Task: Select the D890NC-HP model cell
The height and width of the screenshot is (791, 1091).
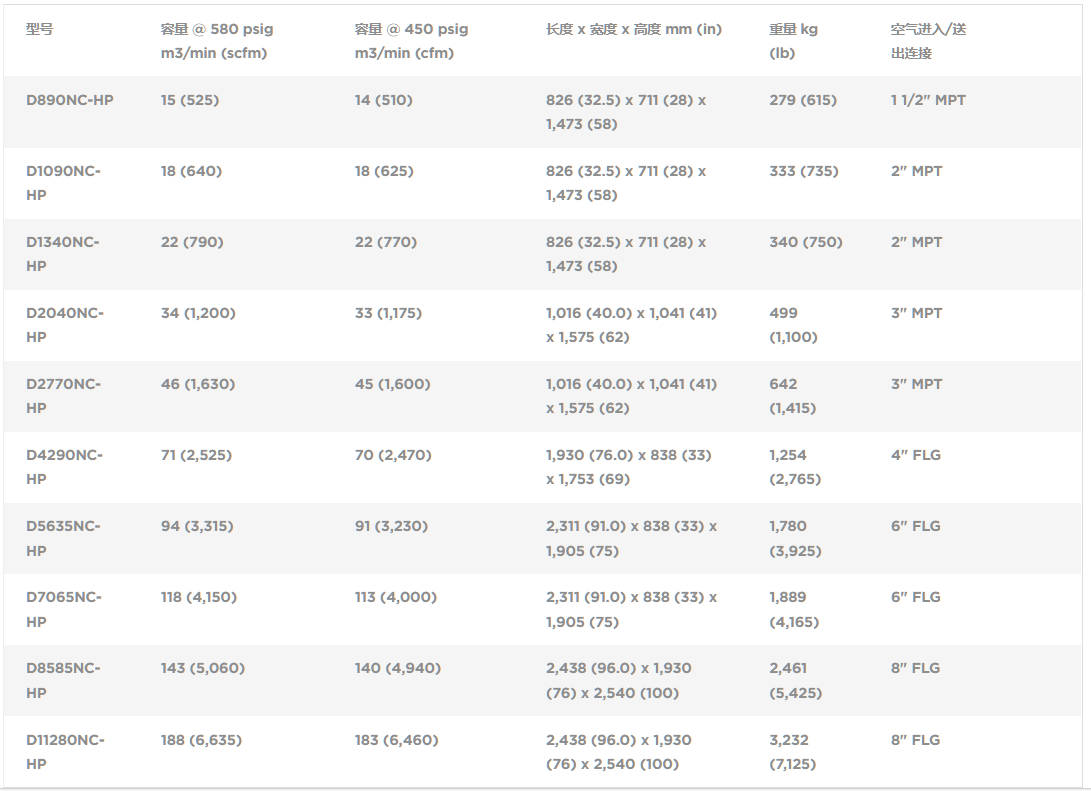Action: point(70,100)
